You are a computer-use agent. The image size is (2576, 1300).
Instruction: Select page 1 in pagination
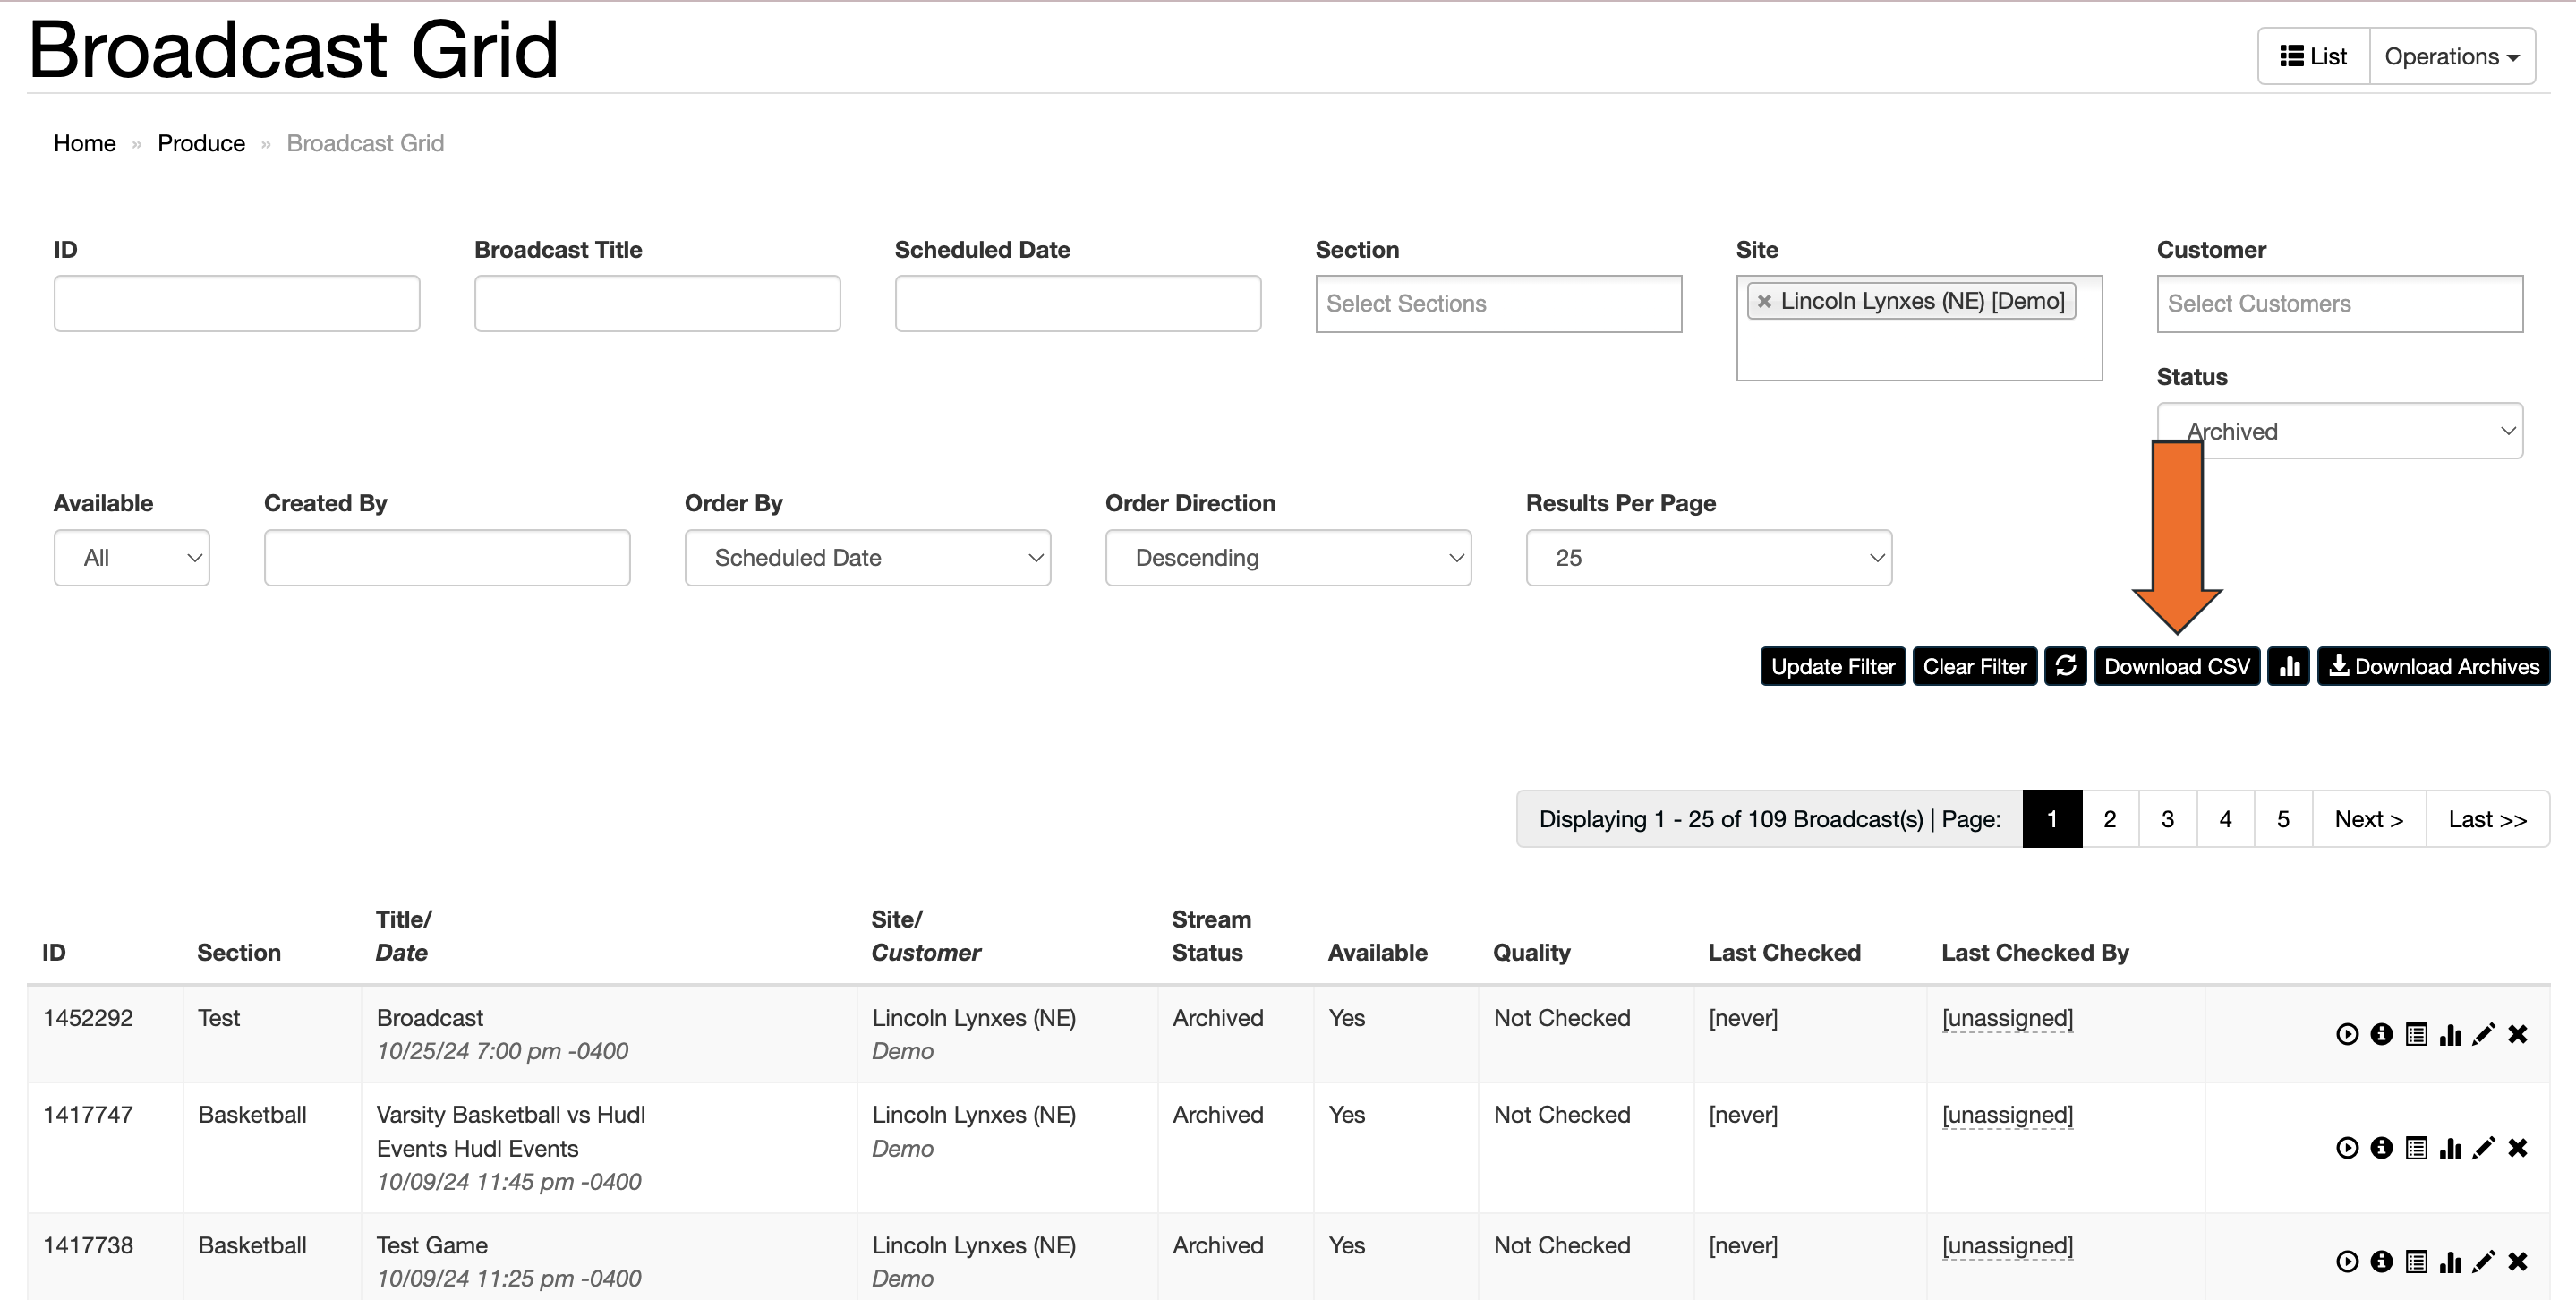2052,819
